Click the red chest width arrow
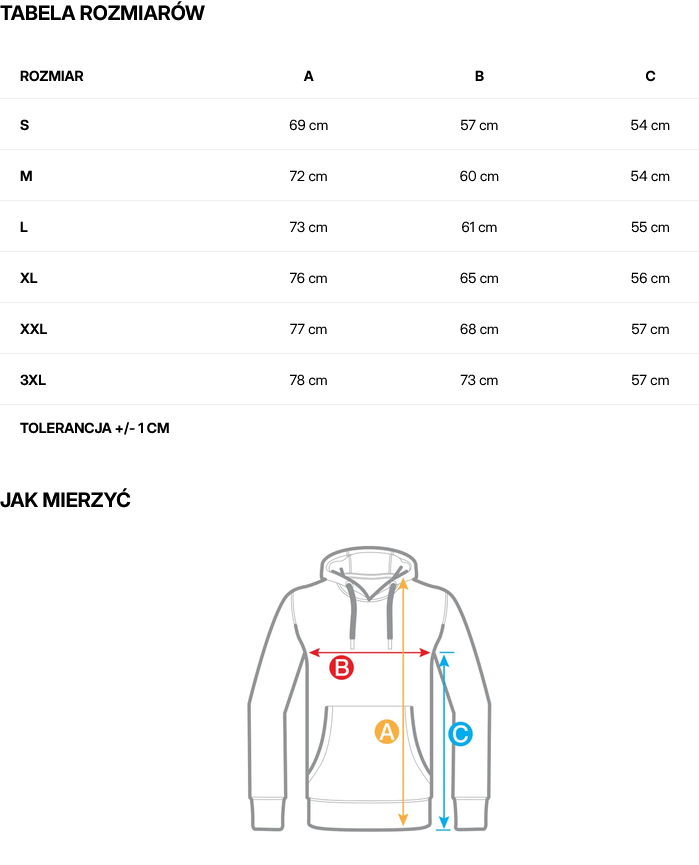Screen dimensions: 699x865 pyautogui.click(x=369, y=653)
